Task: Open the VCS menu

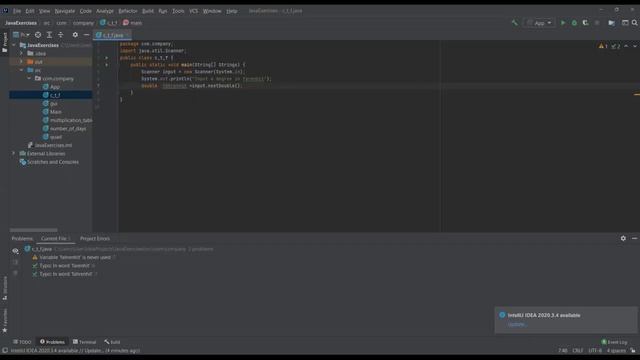Action: pyautogui.click(x=193, y=11)
